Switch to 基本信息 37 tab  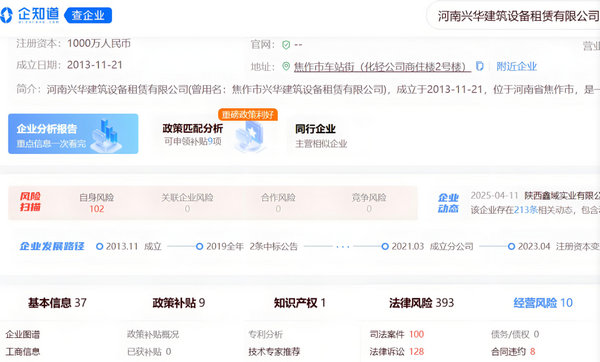point(57,303)
